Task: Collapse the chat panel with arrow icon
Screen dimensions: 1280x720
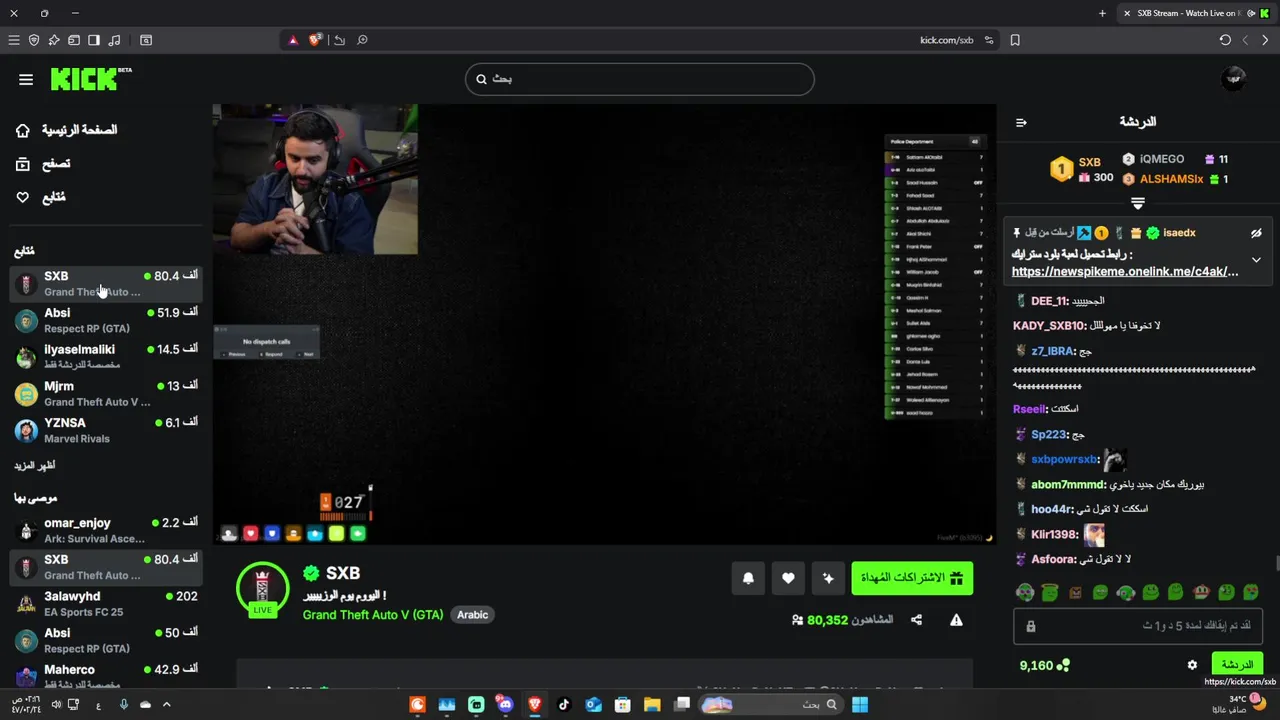Action: 1021,122
